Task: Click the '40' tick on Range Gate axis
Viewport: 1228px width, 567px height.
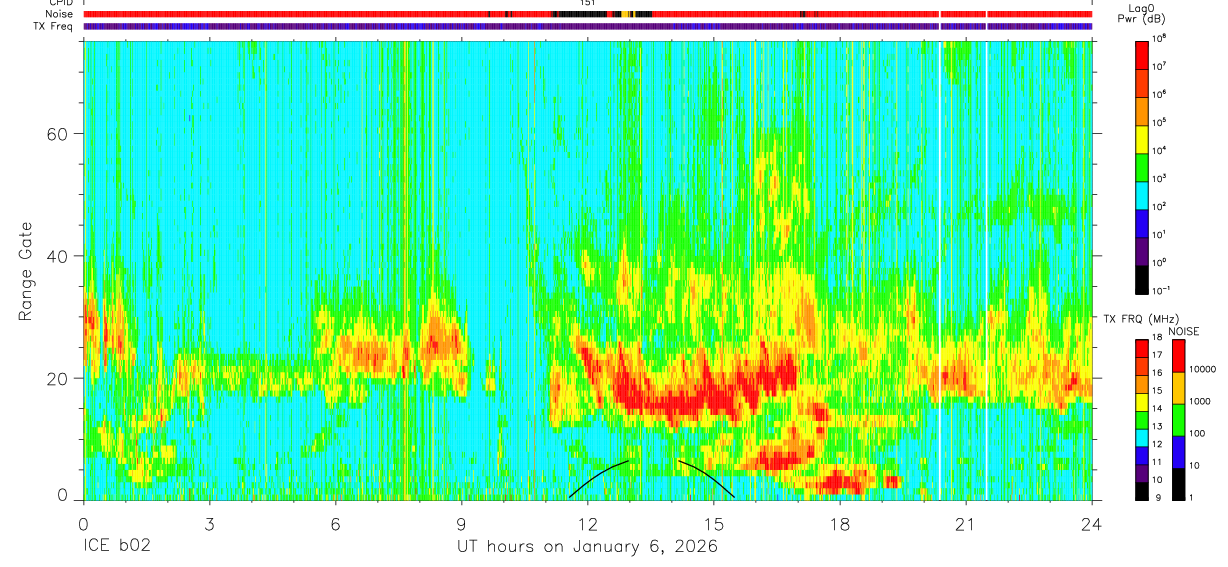Action: [59, 256]
